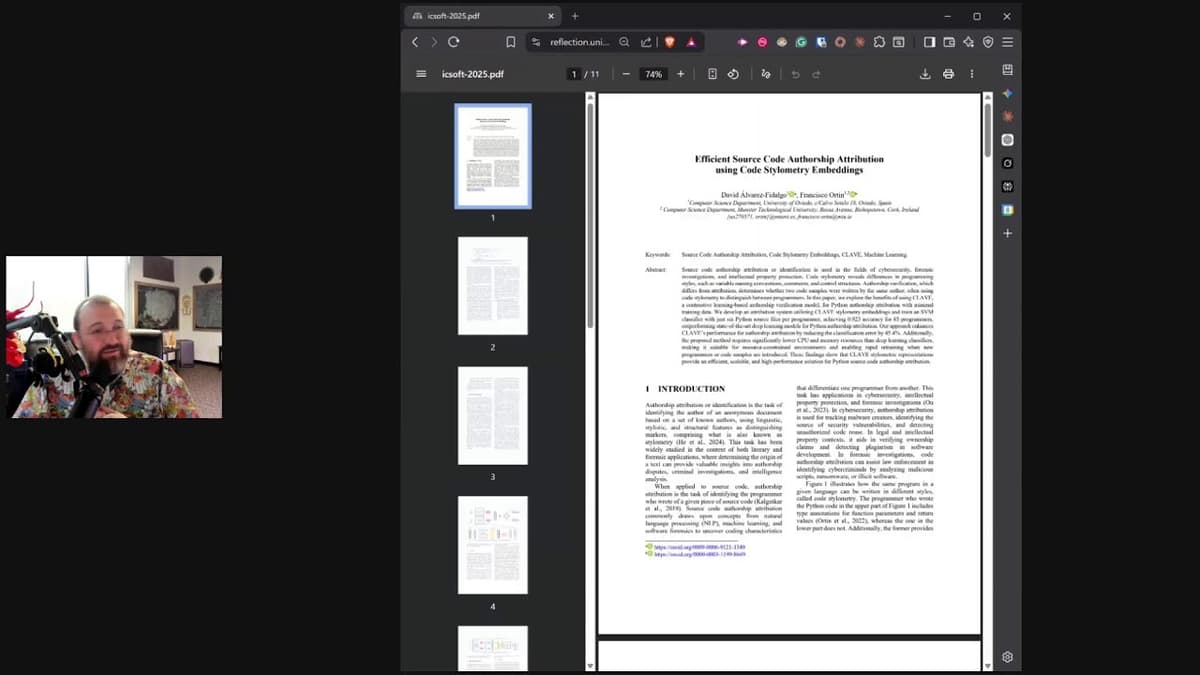Download the icsoft-2025.pdf file
1200x675 pixels.
click(x=925, y=74)
